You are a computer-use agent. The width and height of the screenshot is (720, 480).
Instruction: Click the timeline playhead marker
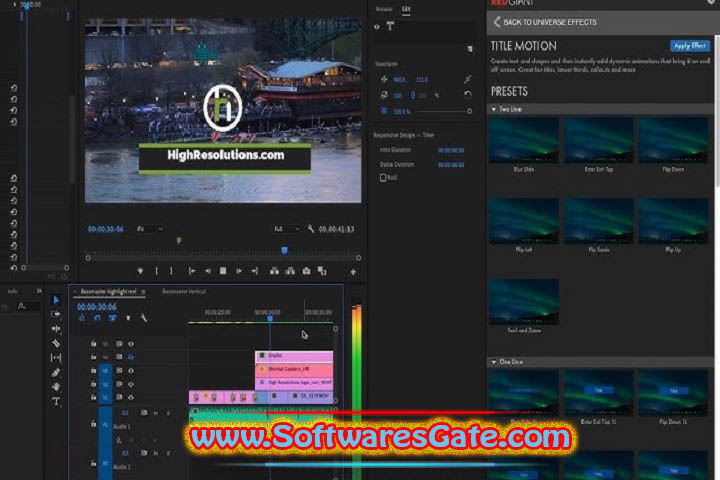270,318
